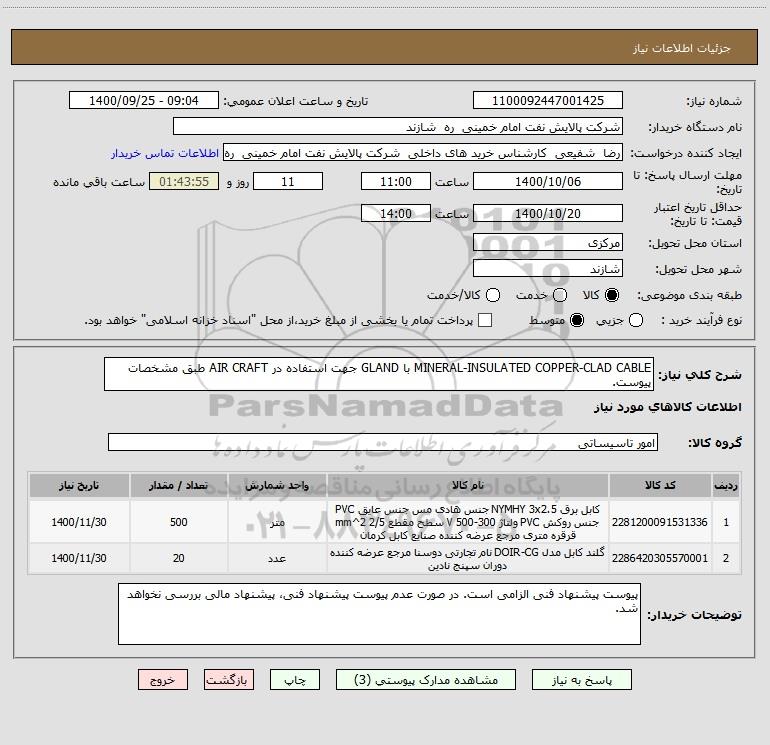Open مشاهده مدارک پیوستی (3) button
The height and width of the screenshot is (745, 770).
coord(426,680)
